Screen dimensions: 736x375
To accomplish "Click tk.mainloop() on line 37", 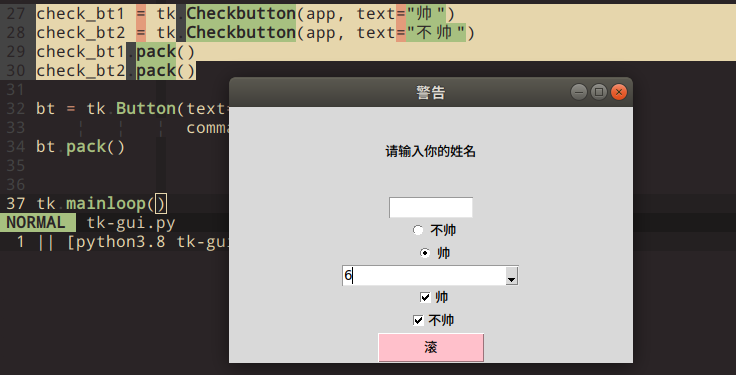I will coord(101,204).
